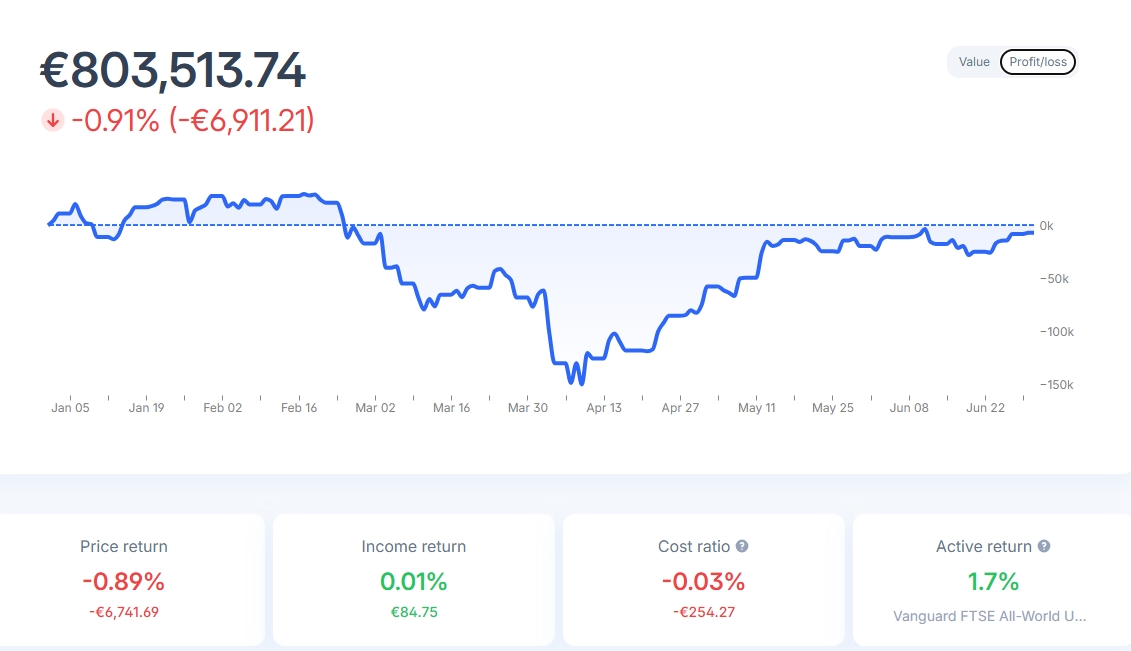The image size is (1131, 651).
Task: Click the Jun 22 axis label
Action: pos(985,408)
